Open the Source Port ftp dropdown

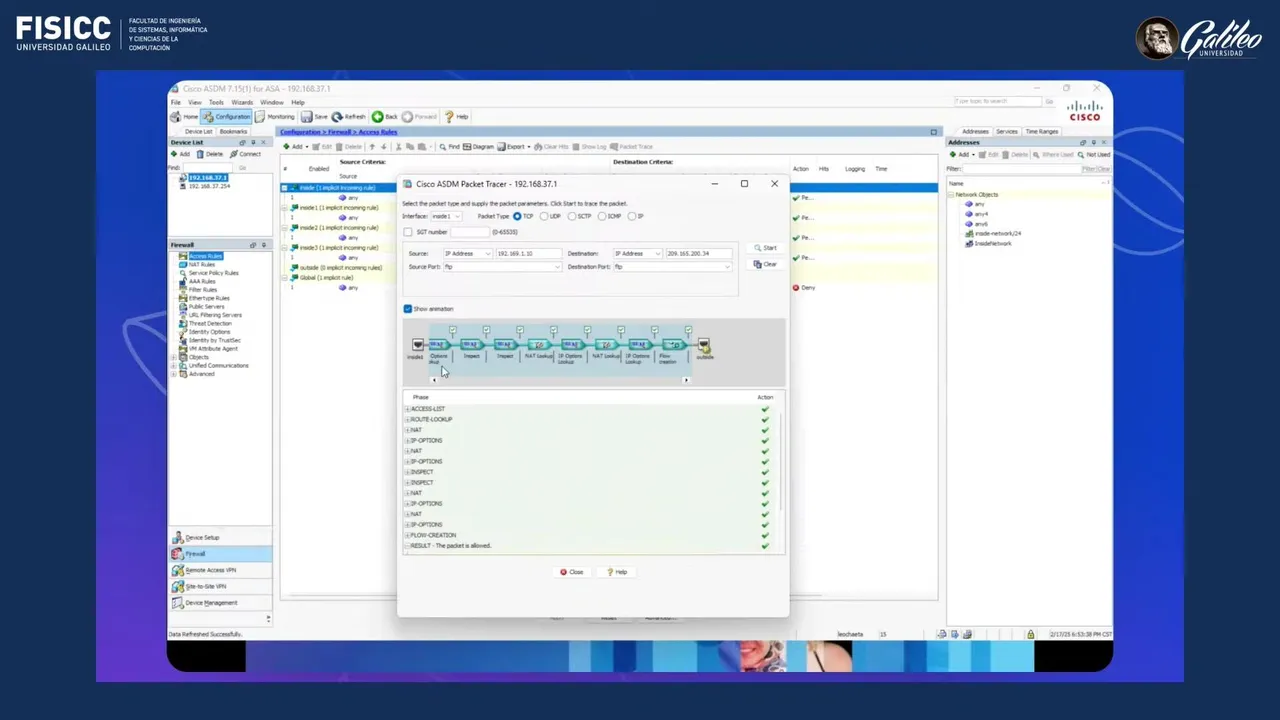pos(502,267)
